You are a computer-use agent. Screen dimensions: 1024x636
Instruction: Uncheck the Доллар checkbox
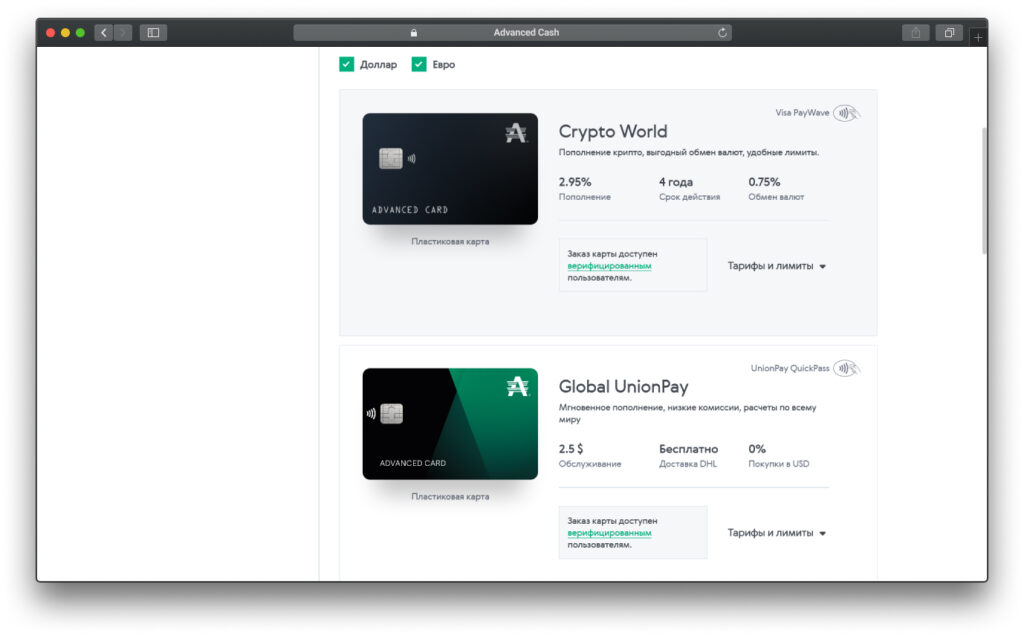point(346,64)
